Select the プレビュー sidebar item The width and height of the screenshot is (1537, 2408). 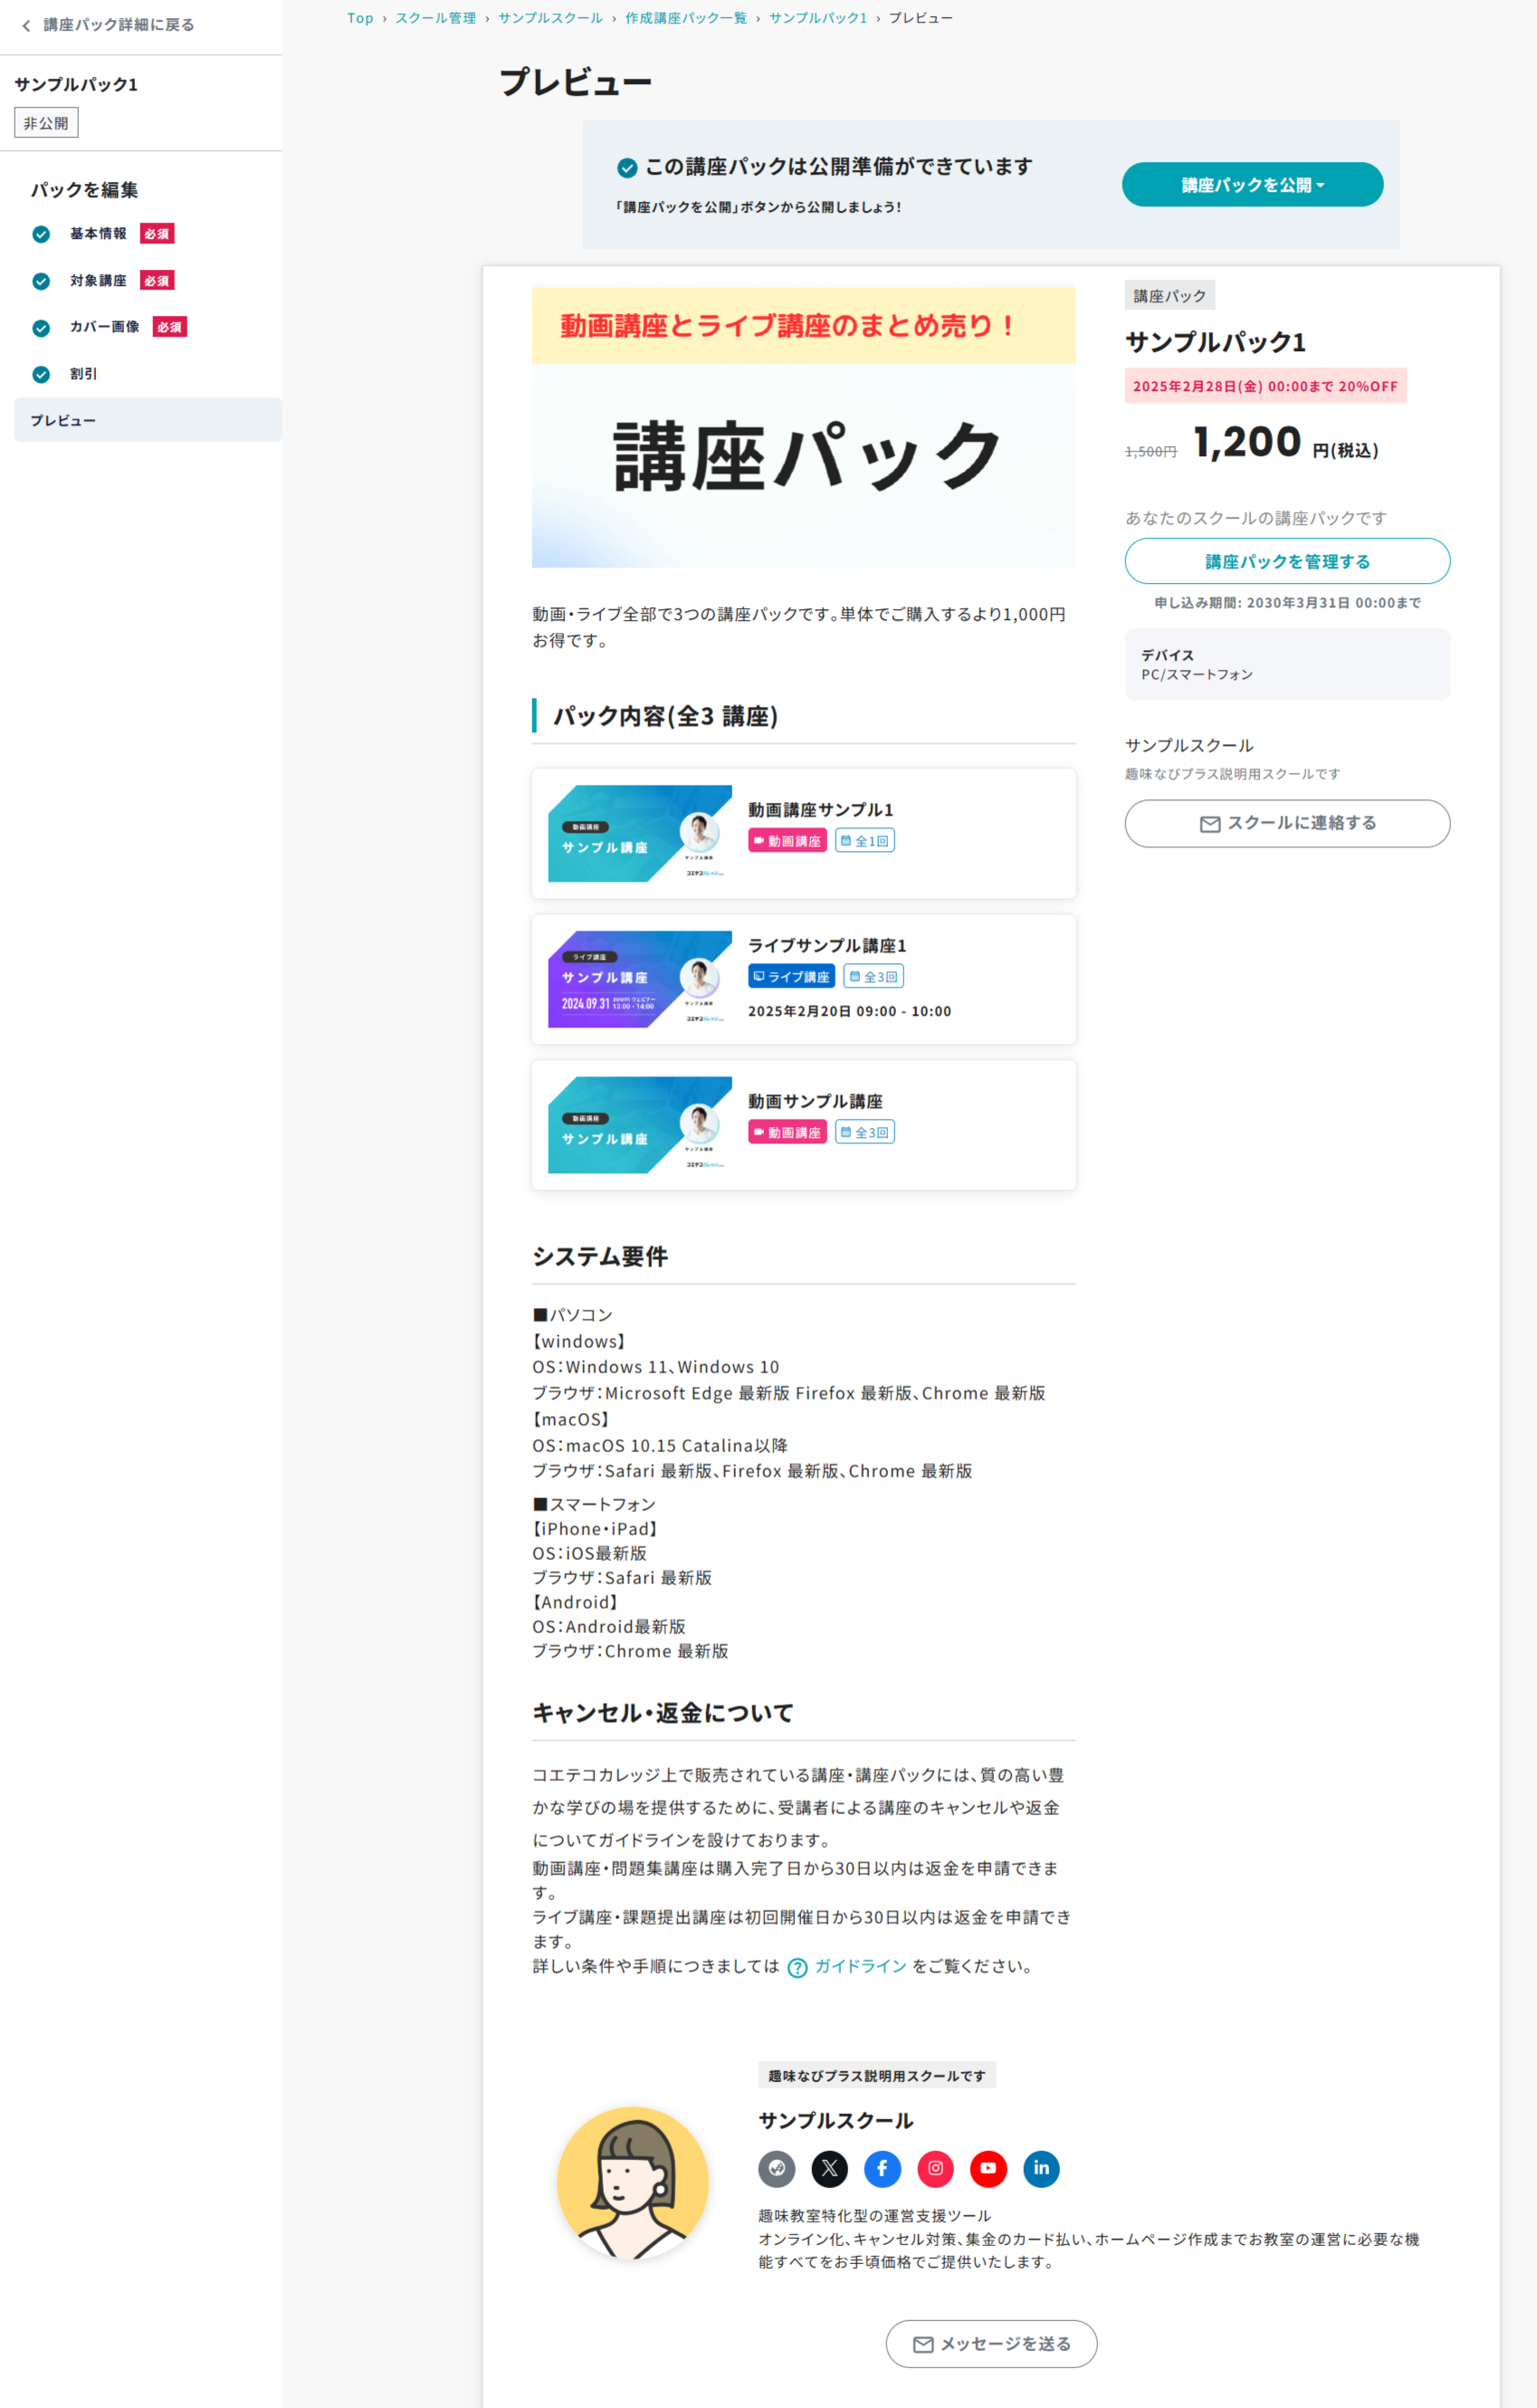point(63,420)
